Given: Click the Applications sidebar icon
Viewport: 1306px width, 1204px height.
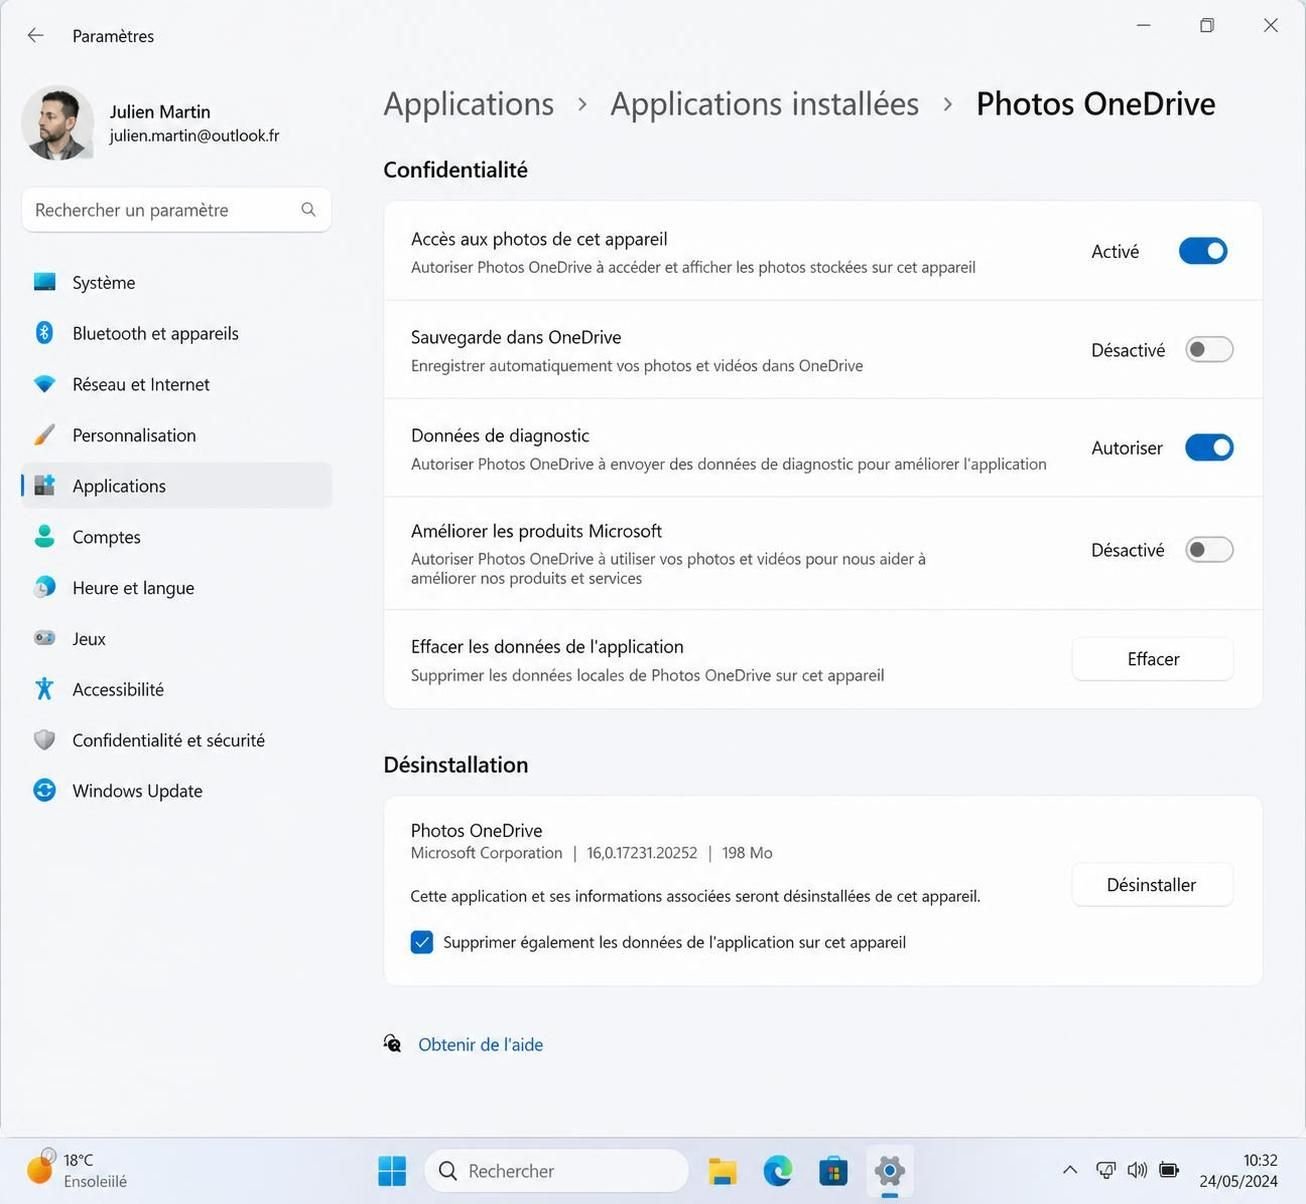Looking at the screenshot, I should (44, 486).
